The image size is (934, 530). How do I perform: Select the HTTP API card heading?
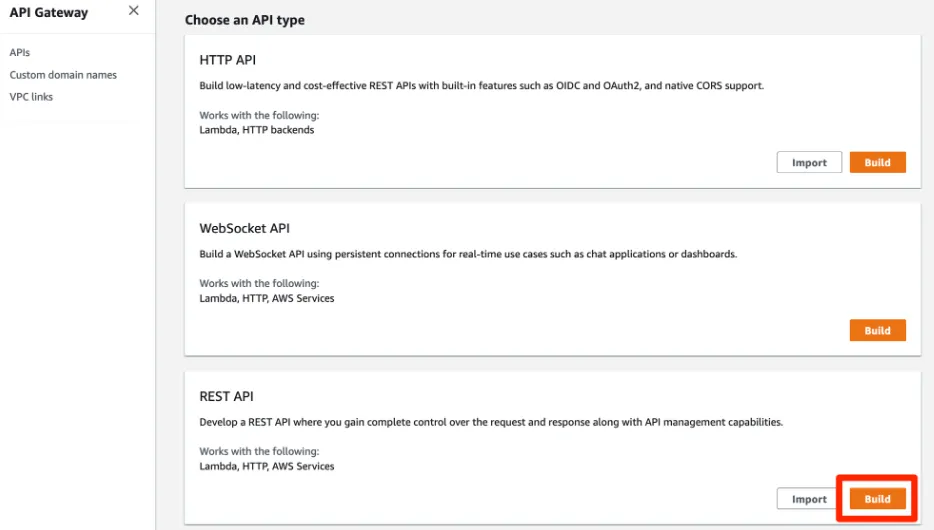[x=228, y=60]
